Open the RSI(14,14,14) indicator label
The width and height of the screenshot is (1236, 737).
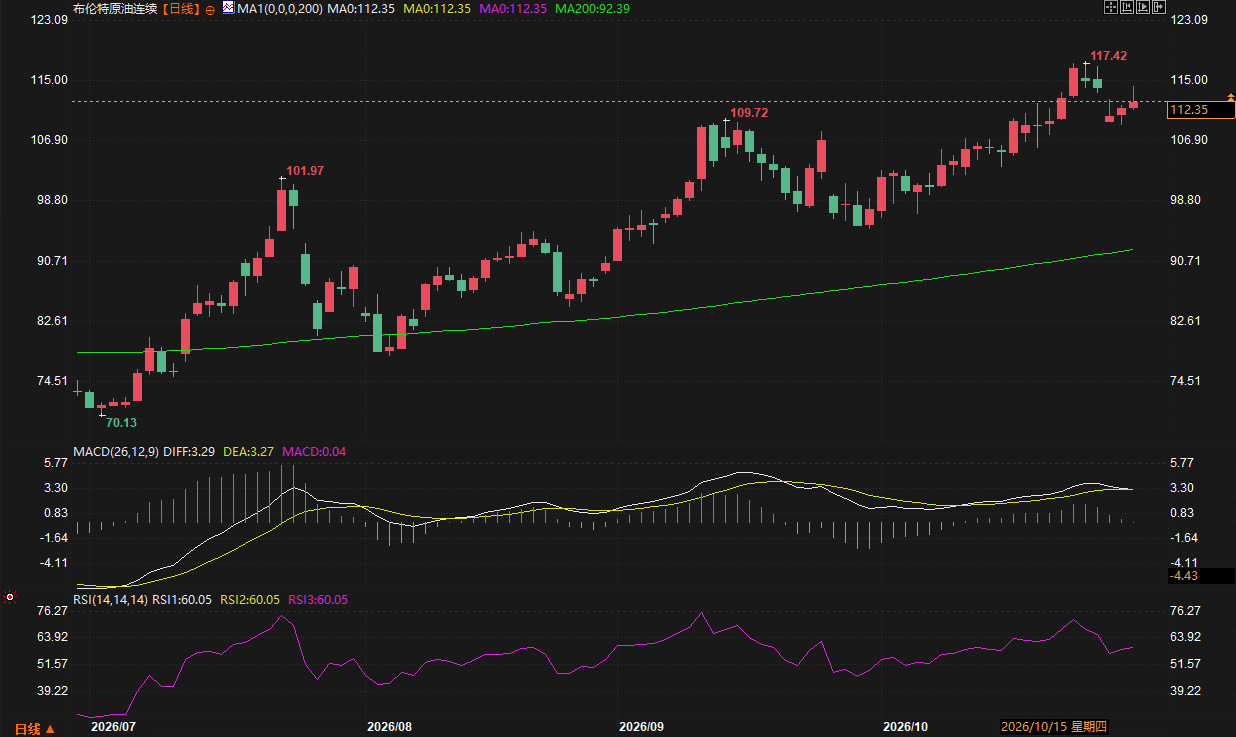click(x=111, y=599)
